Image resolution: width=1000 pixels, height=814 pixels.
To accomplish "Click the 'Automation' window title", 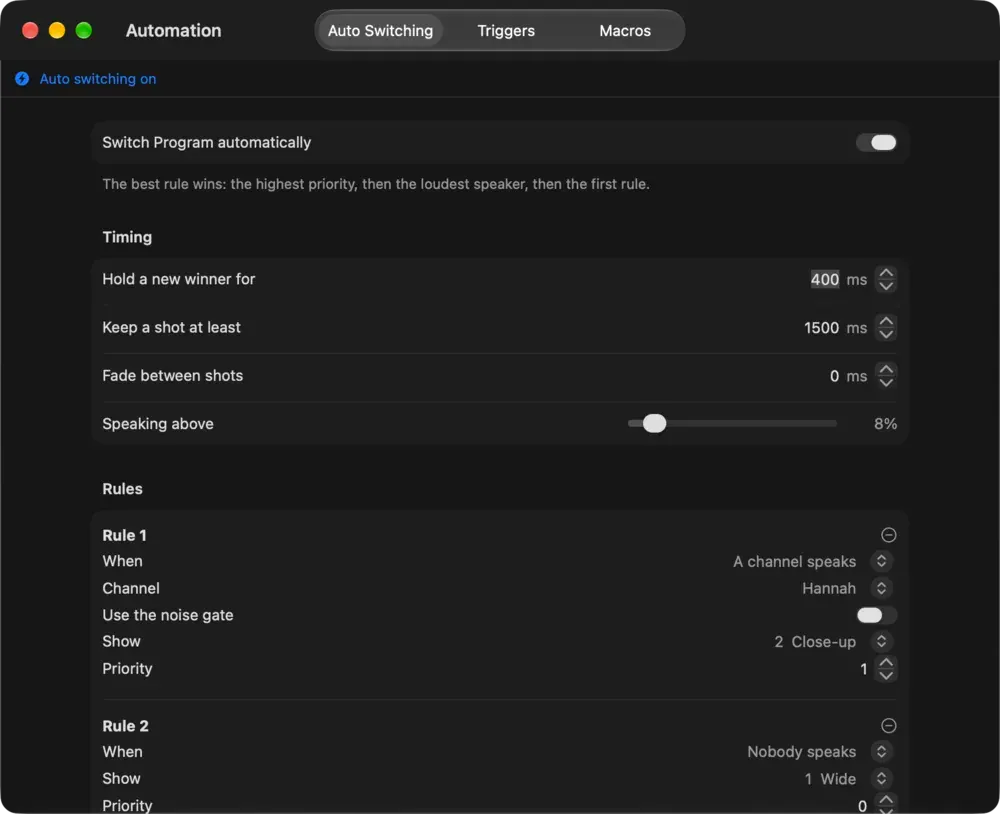I will point(173,31).
